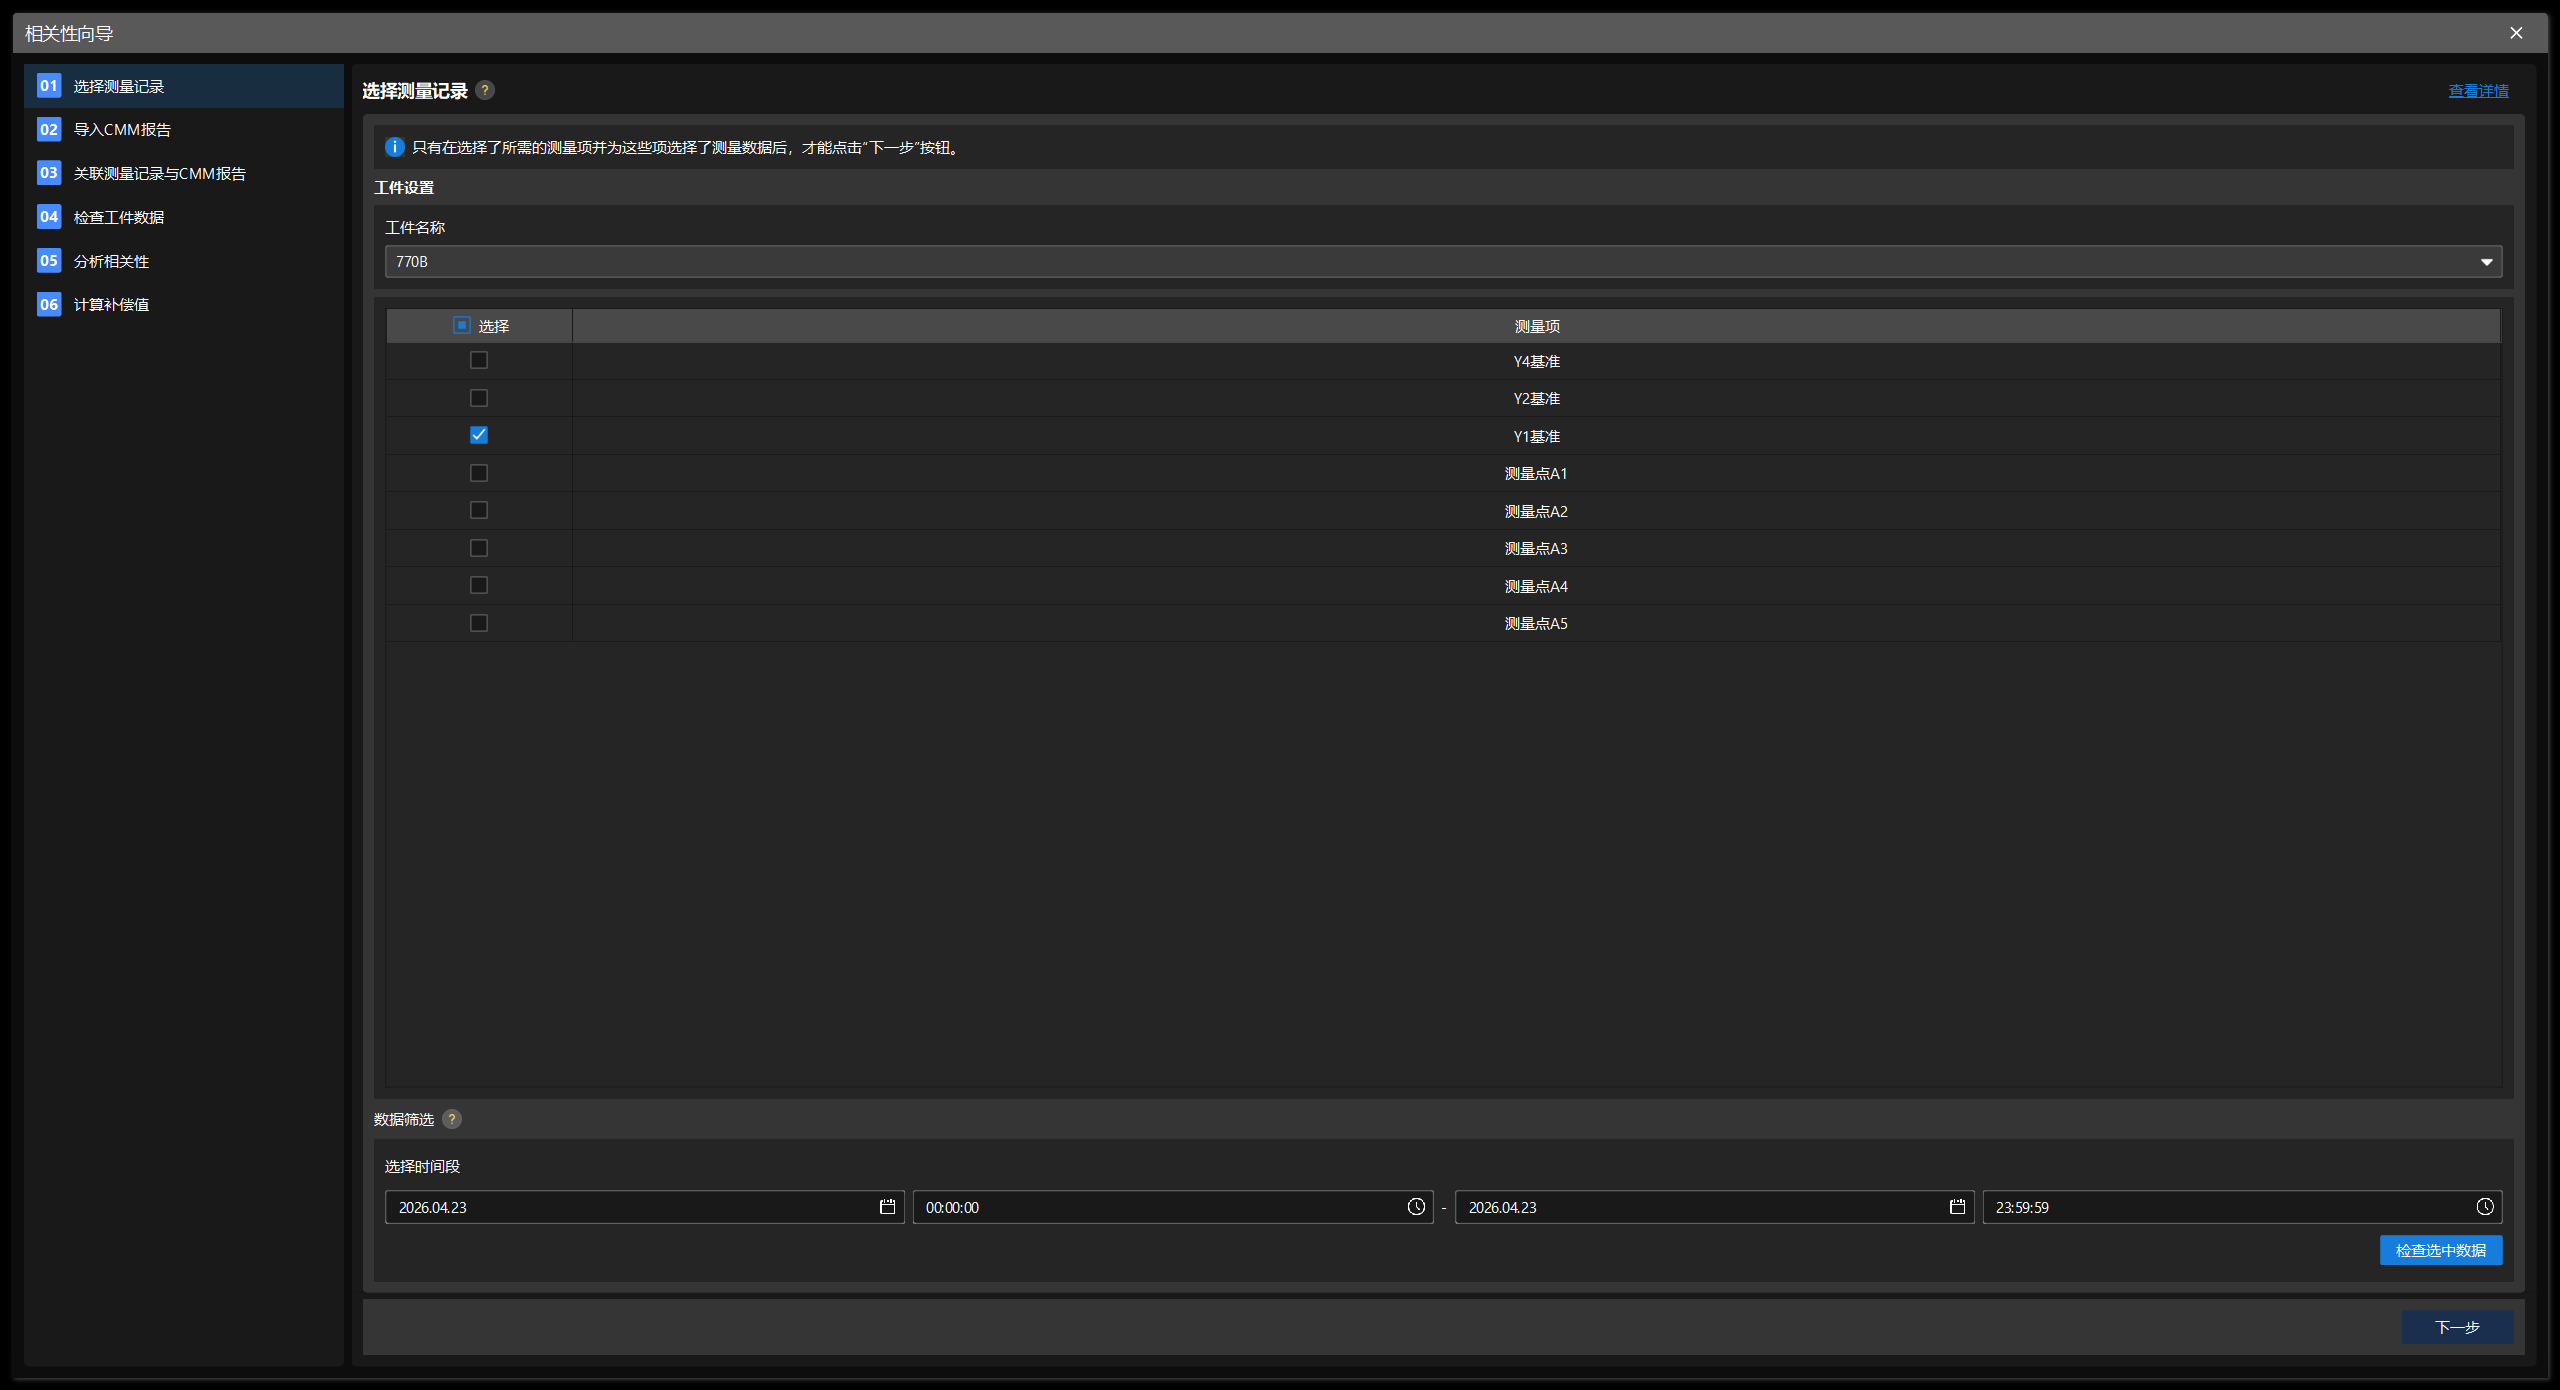Click the blue info icon in notice bar
This screenshot has width=2560, height=1390.
pos(395,147)
